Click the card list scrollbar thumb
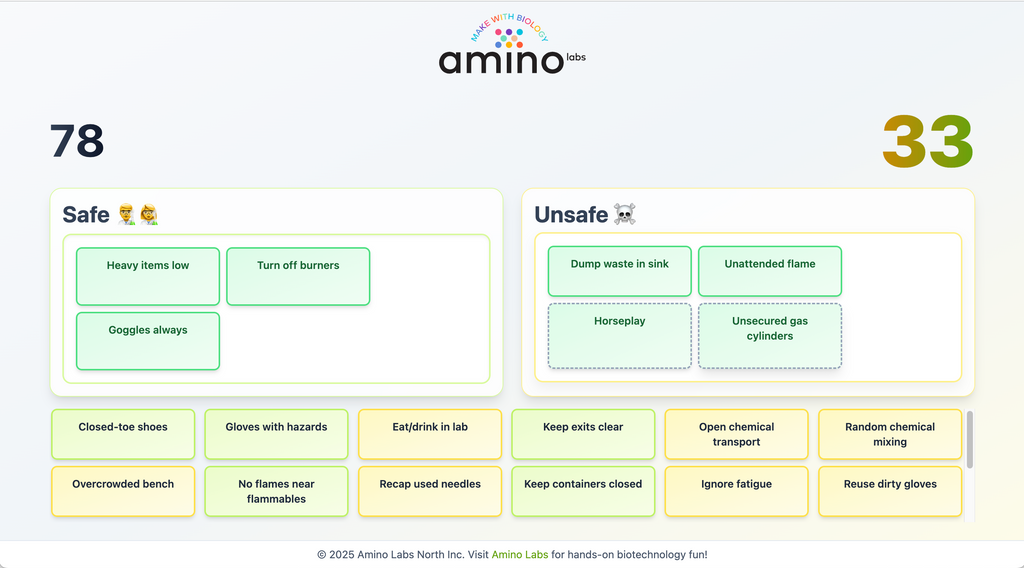This screenshot has width=1024, height=568. click(x=970, y=439)
